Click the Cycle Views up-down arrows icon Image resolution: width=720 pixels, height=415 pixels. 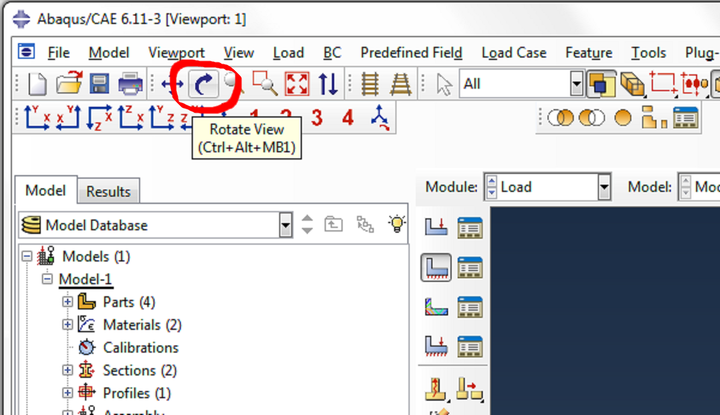(328, 84)
